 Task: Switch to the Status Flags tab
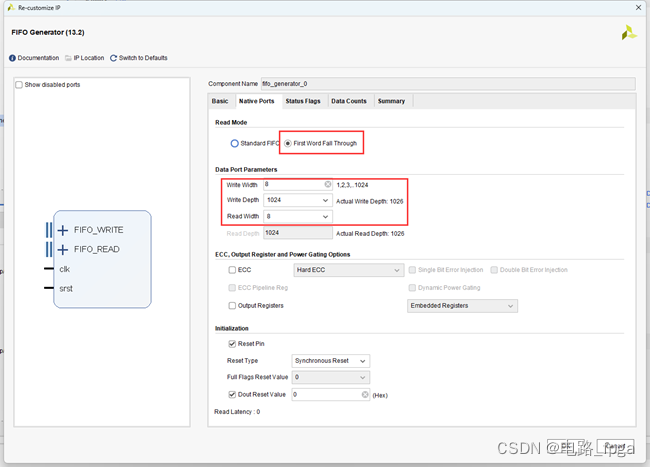coord(303,101)
